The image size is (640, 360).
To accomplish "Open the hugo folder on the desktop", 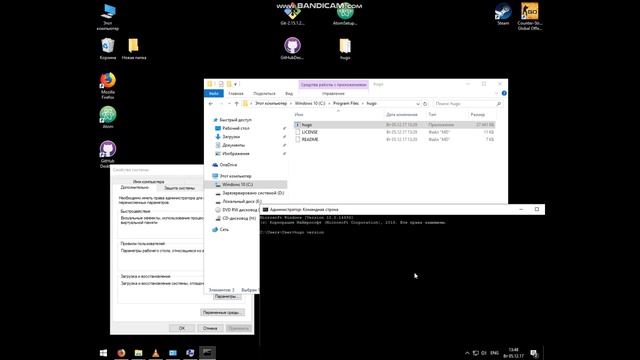I will [345, 49].
